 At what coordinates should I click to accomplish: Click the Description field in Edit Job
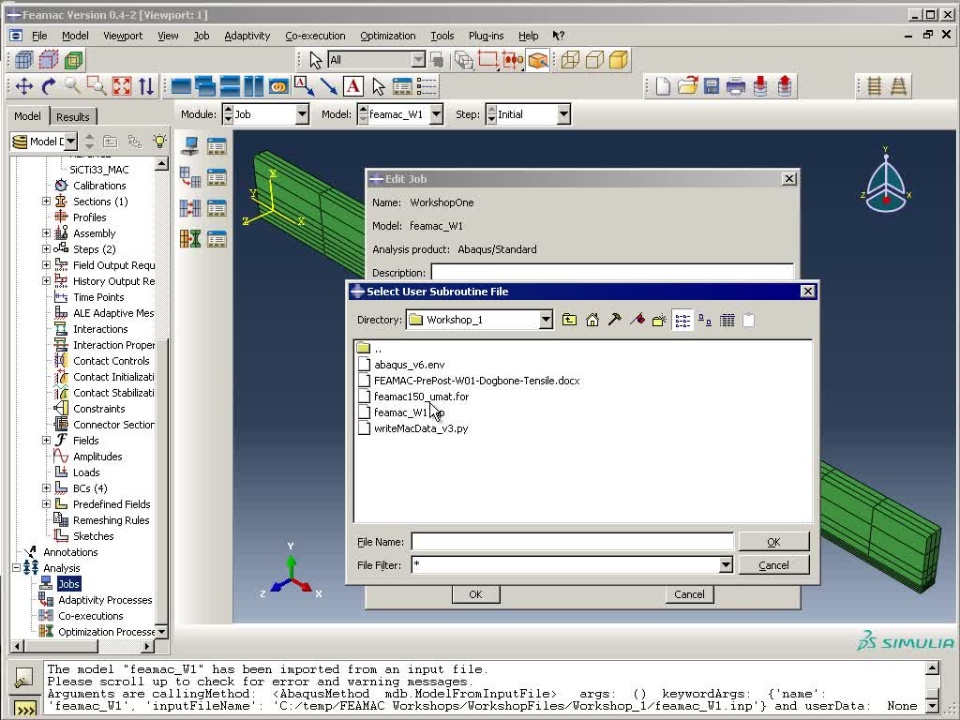click(612, 272)
